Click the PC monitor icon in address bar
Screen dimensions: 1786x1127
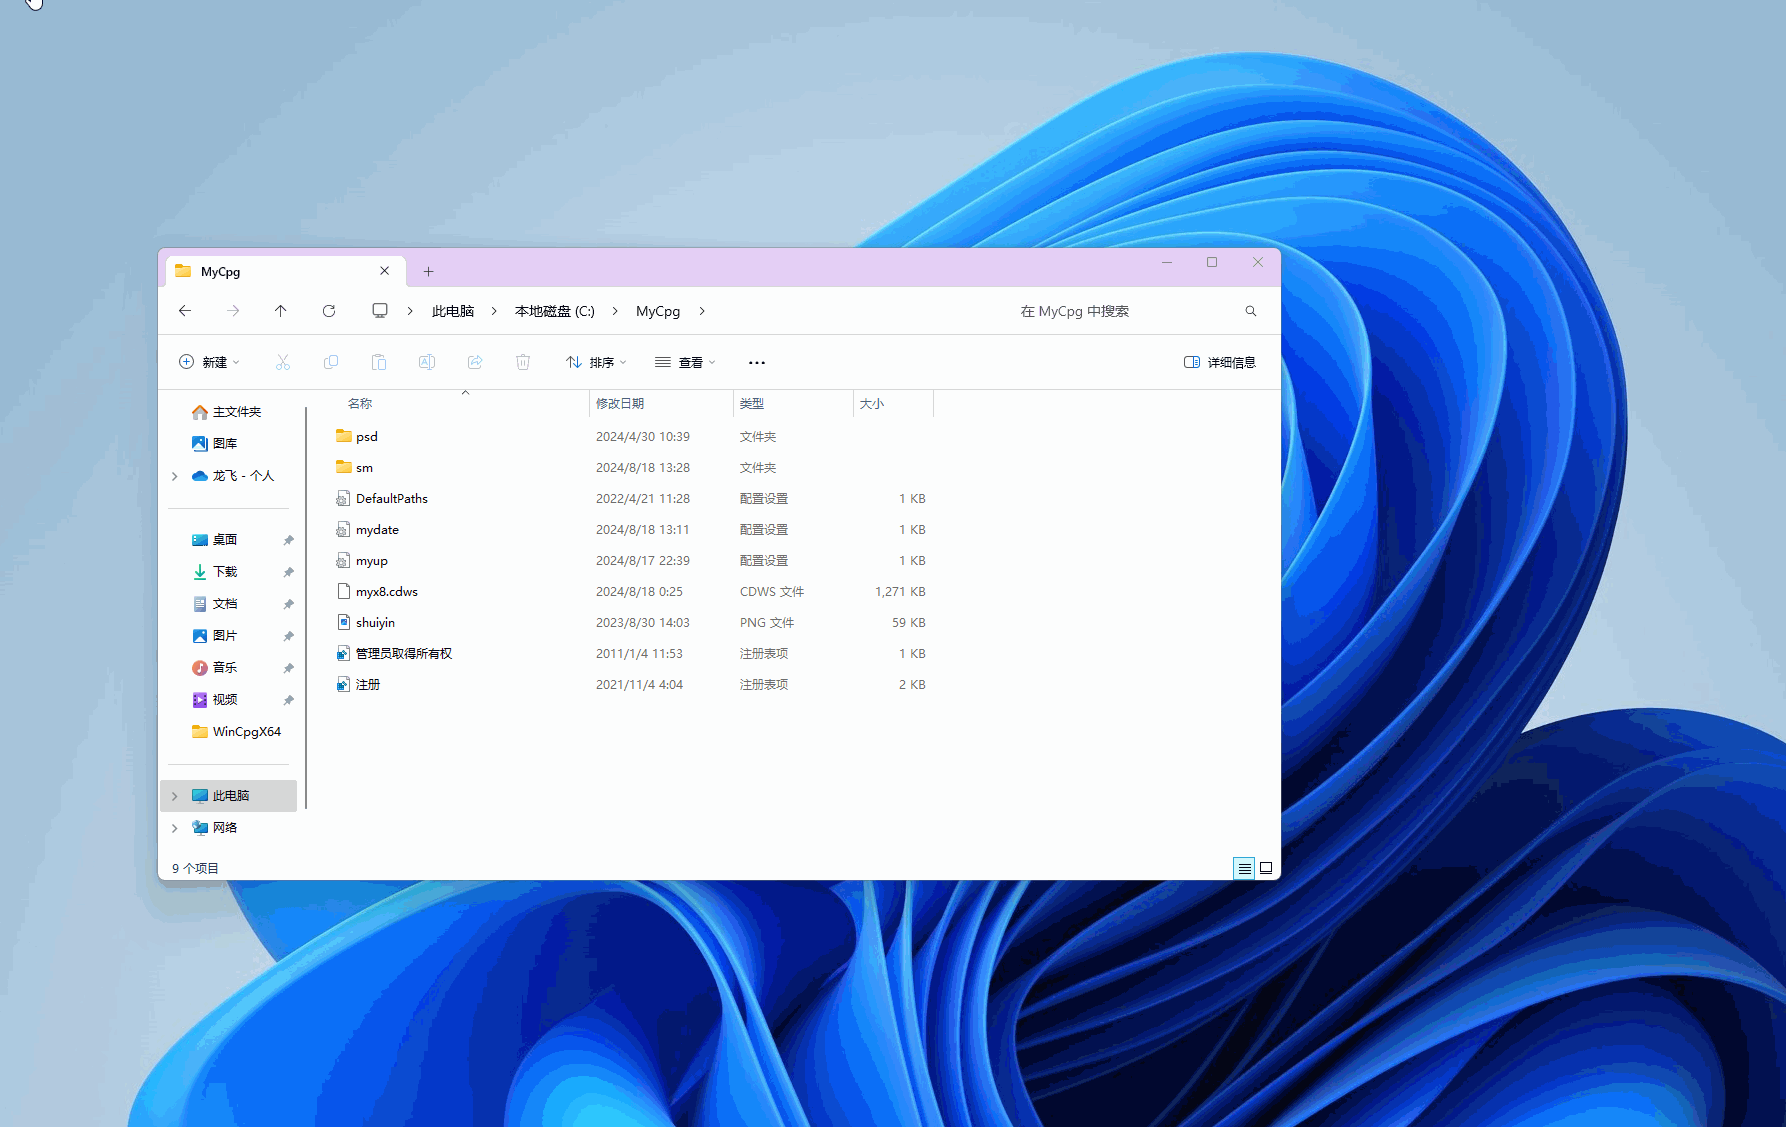point(380,311)
